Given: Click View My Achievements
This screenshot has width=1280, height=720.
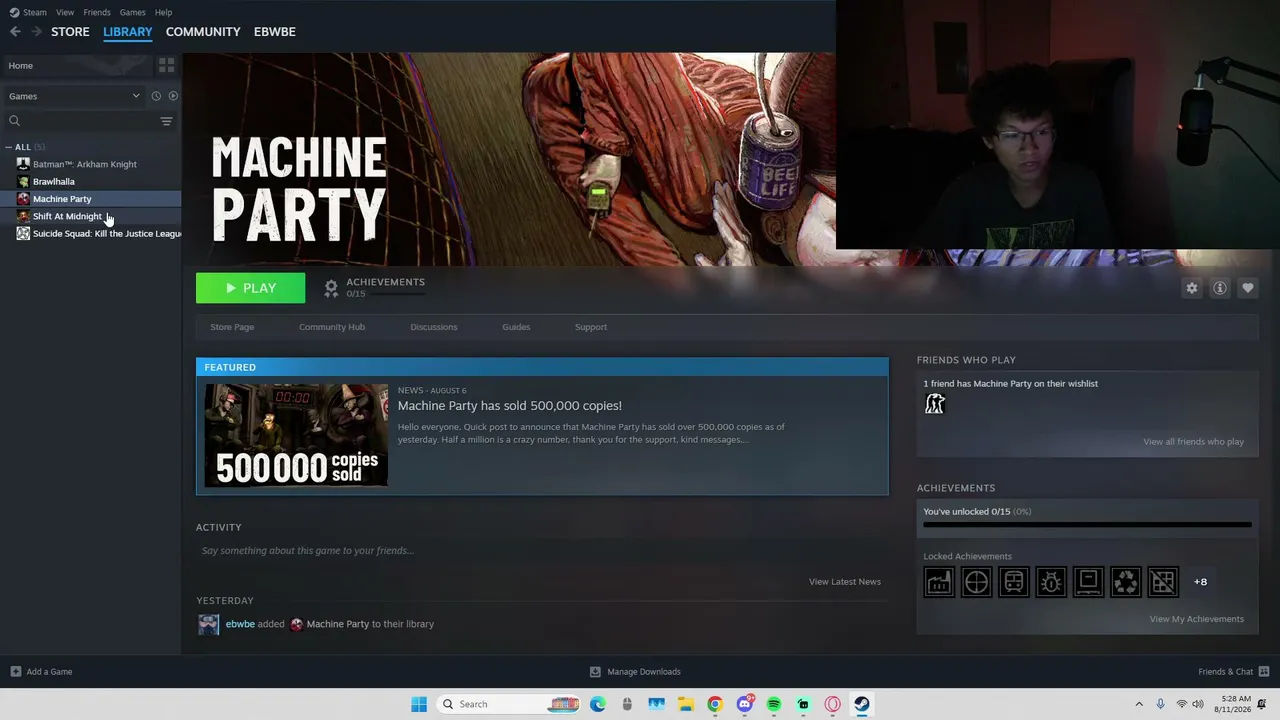Looking at the screenshot, I should click(1197, 619).
